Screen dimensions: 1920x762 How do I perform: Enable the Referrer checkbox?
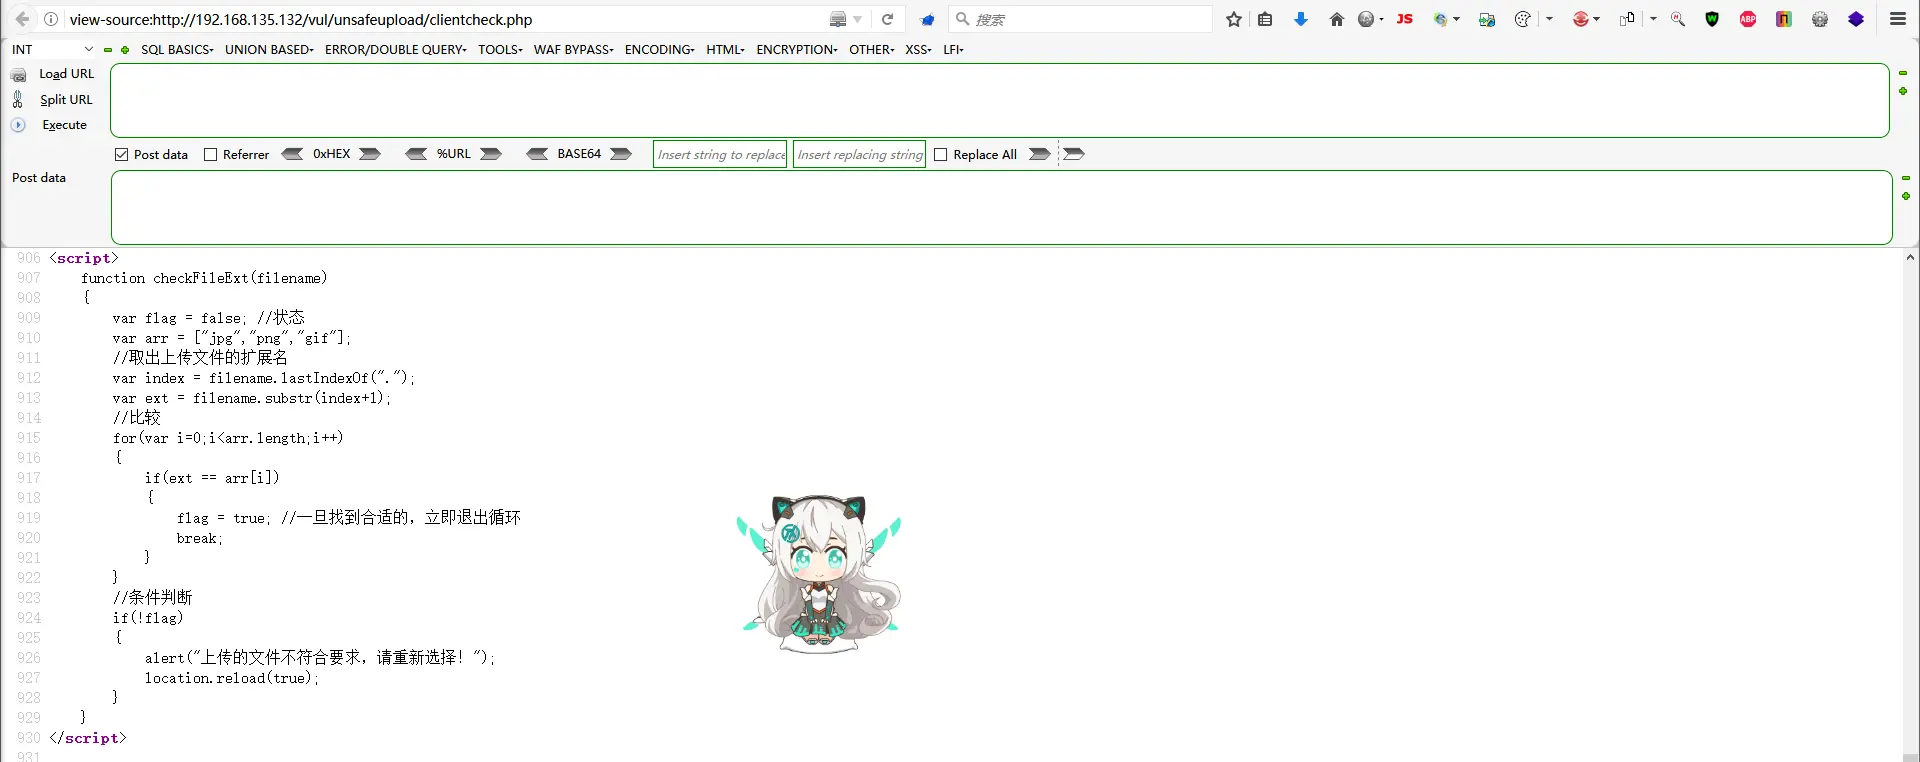pyautogui.click(x=210, y=154)
